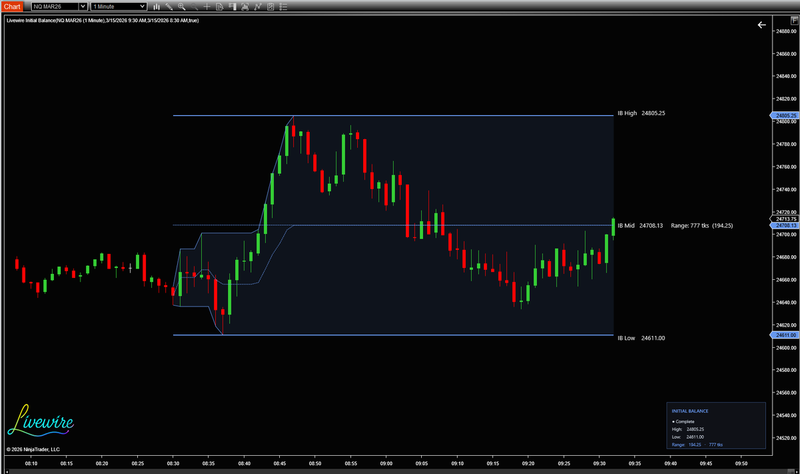Select the red Chart tab

tap(11, 7)
